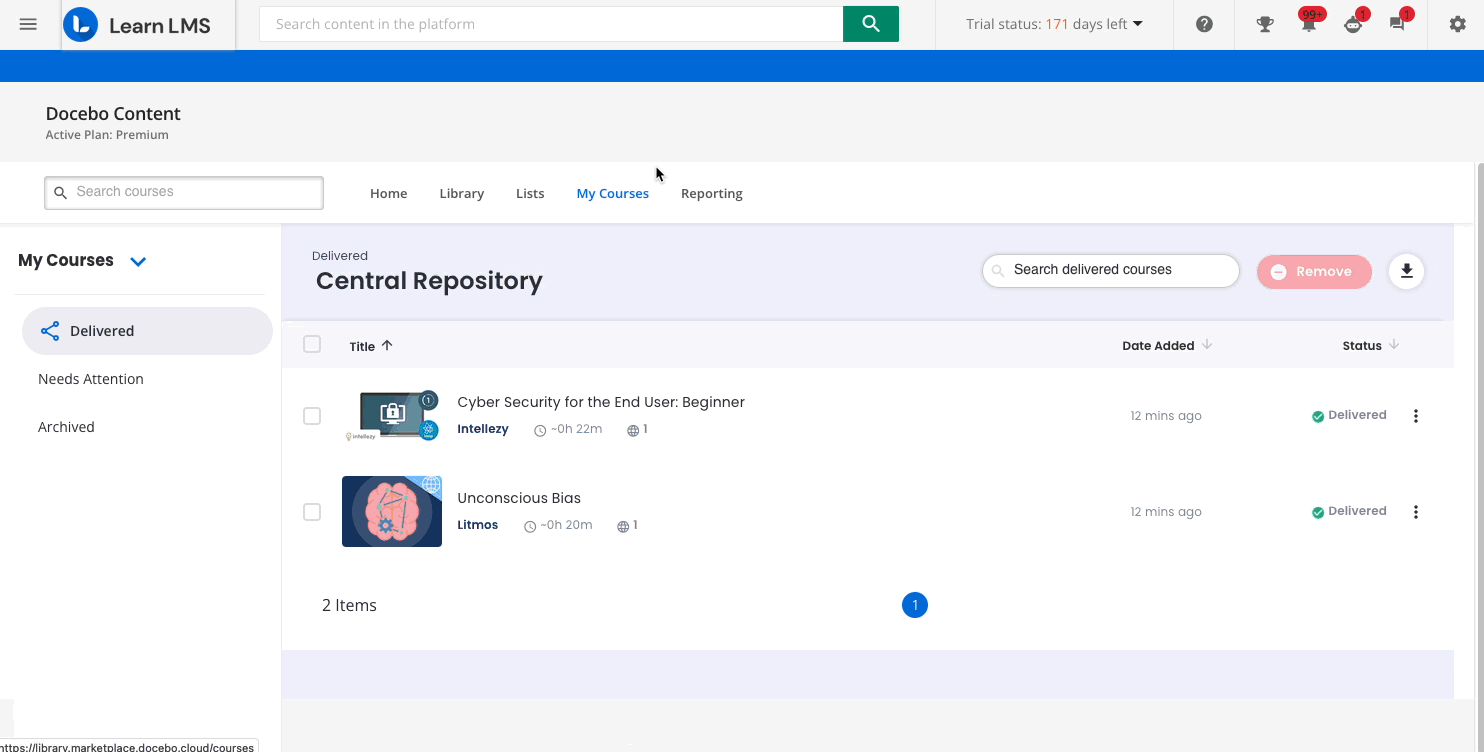Check the Cyber Security course row checkbox
This screenshot has height=752, width=1484.
pos(312,415)
